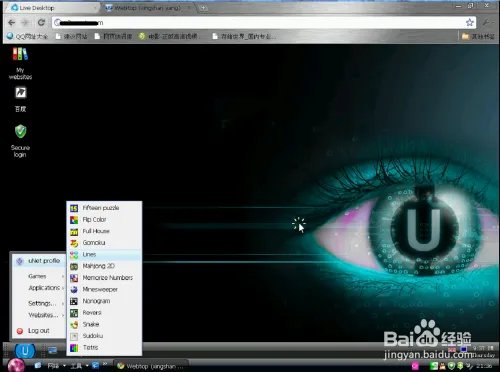Open the third bookmark in bookmarks bar
The width and height of the screenshot is (500, 372).
click(113, 36)
